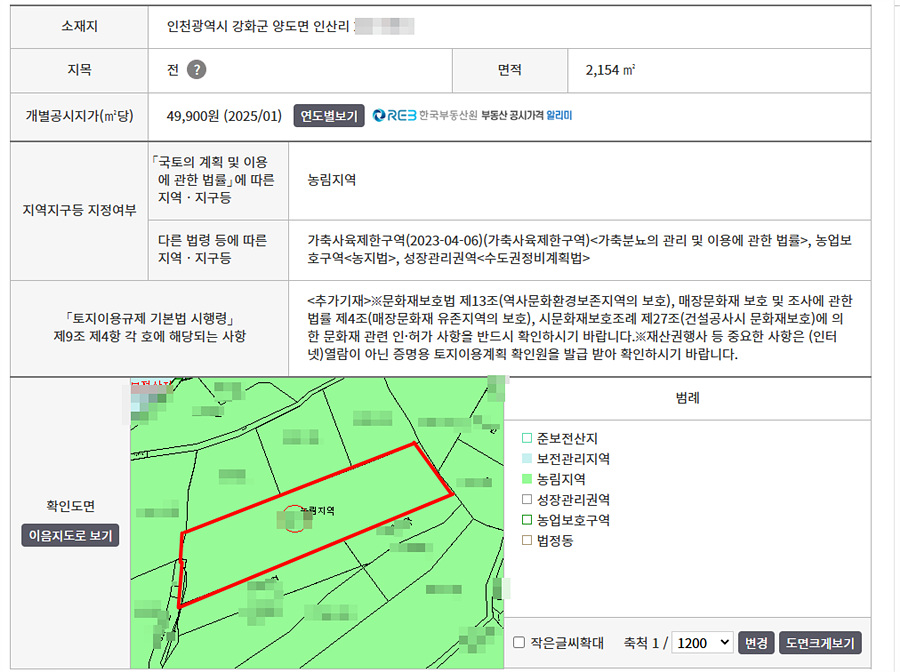Enable the 작은글씨확대 checkbox
Image resolution: width=900 pixels, height=672 pixels.
[518, 643]
